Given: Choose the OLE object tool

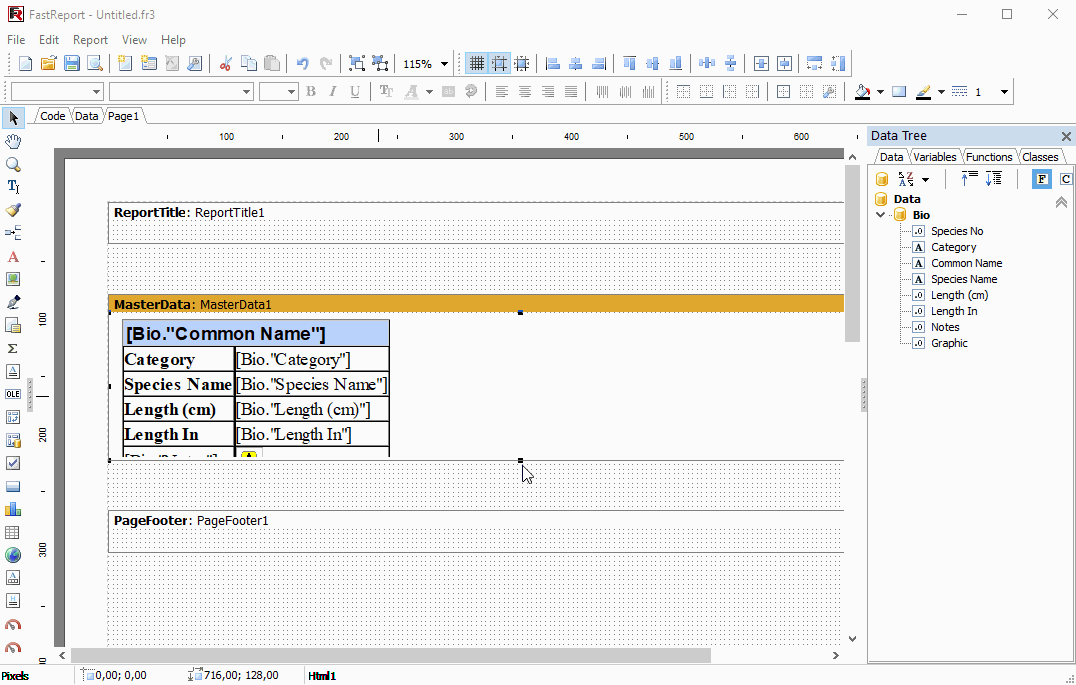Looking at the screenshot, I should pyautogui.click(x=13, y=394).
